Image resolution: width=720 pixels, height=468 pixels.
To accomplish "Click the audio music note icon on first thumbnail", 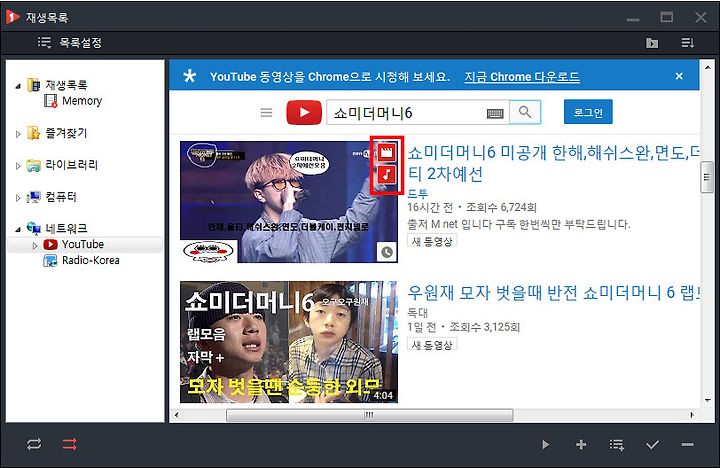I will click(387, 175).
